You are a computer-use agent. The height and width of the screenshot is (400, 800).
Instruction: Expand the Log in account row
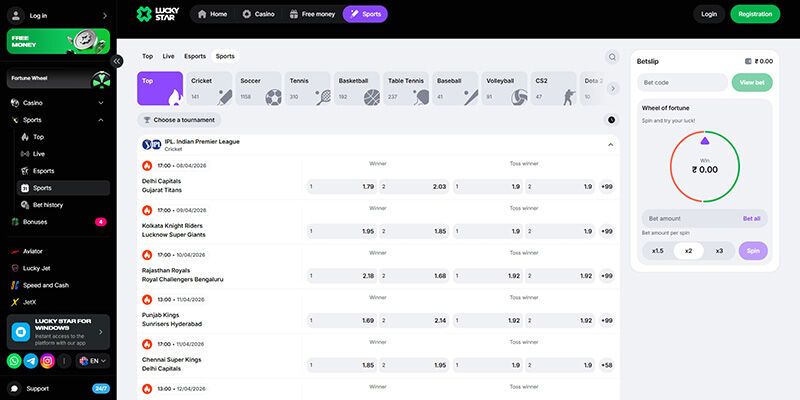pos(58,16)
